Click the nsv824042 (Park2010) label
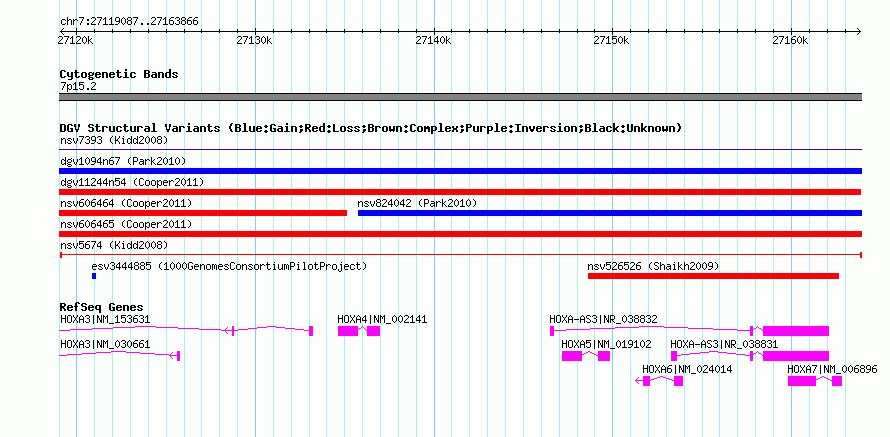 pyautogui.click(x=417, y=203)
